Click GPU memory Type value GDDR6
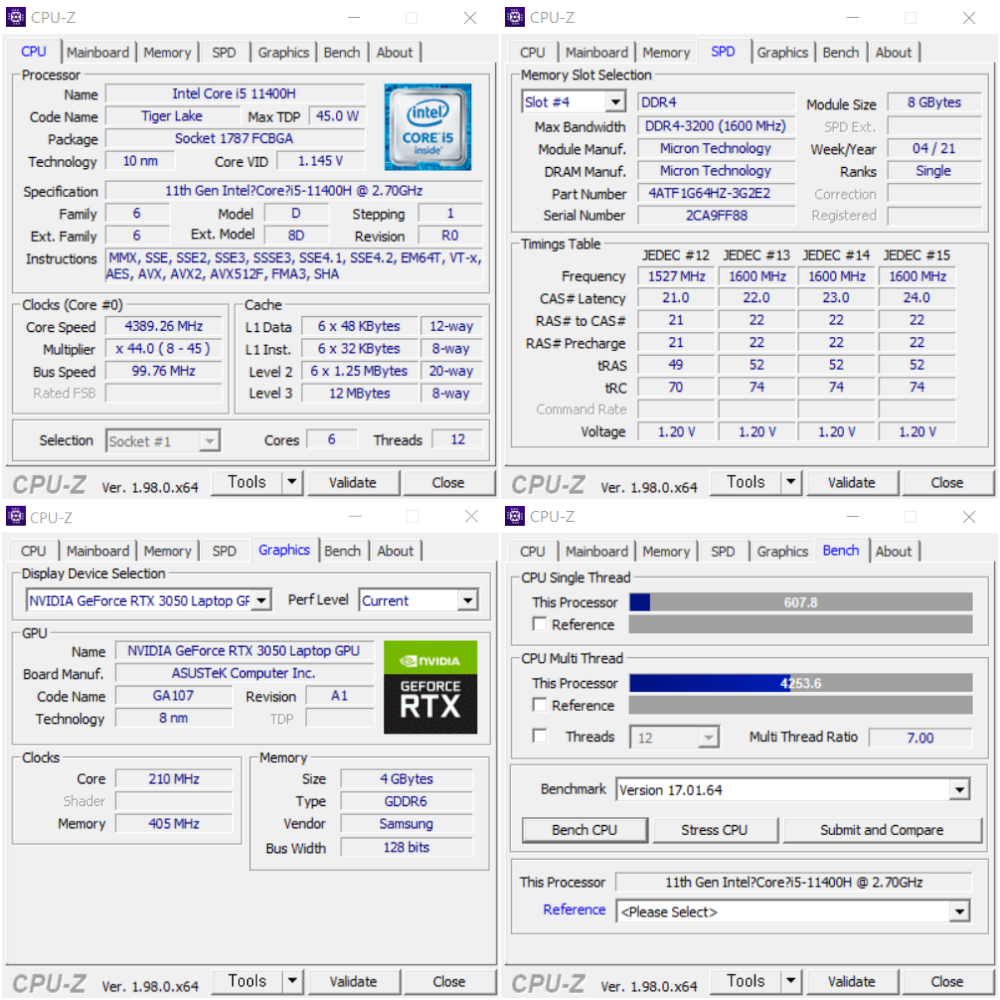 [x=406, y=801]
